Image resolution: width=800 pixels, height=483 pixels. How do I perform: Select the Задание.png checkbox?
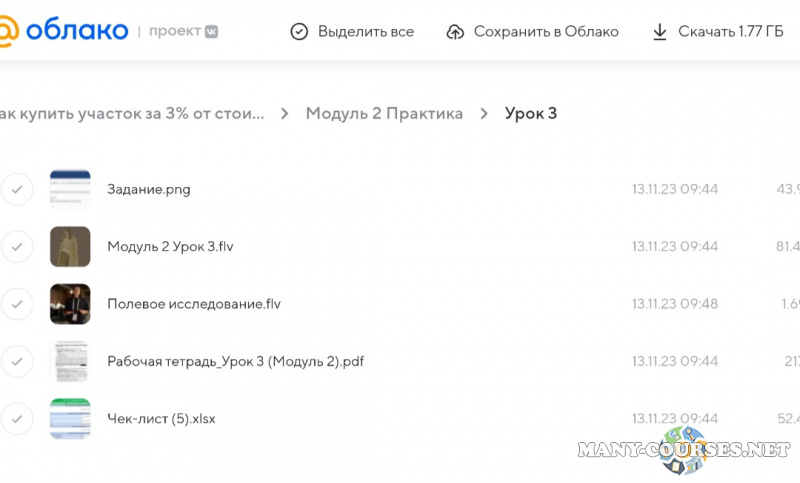(x=17, y=189)
